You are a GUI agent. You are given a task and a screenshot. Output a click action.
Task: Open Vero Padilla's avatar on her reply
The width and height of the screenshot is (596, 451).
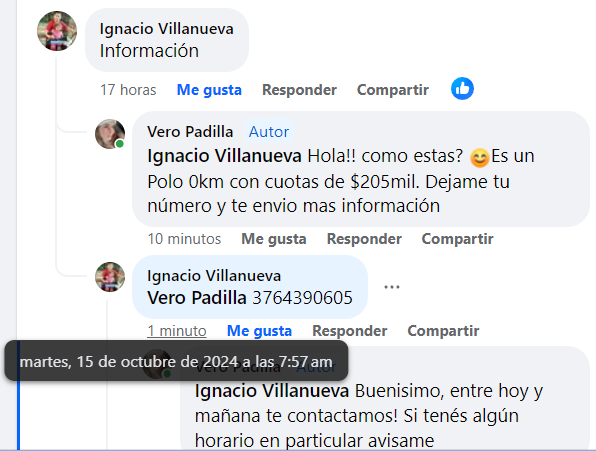(110, 134)
